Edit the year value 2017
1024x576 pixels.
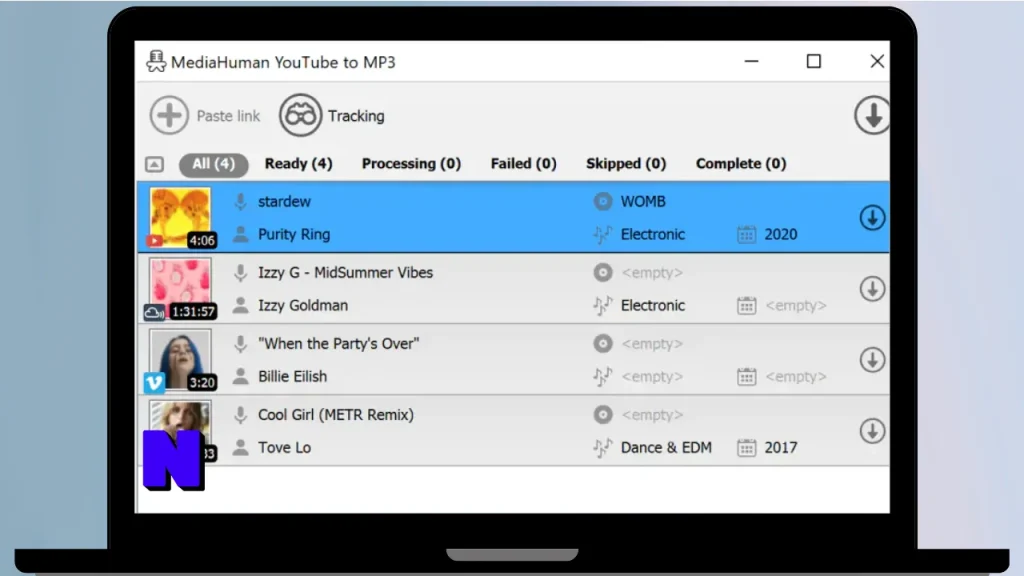(x=781, y=448)
